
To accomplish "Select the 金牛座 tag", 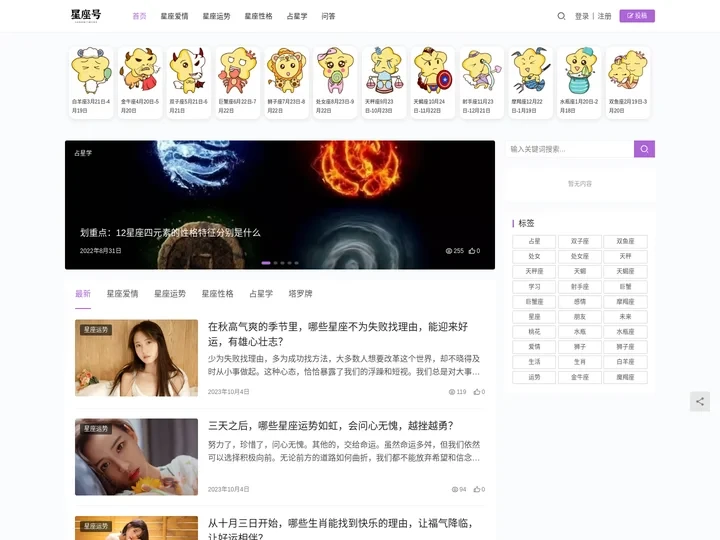I will (x=580, y=377).
